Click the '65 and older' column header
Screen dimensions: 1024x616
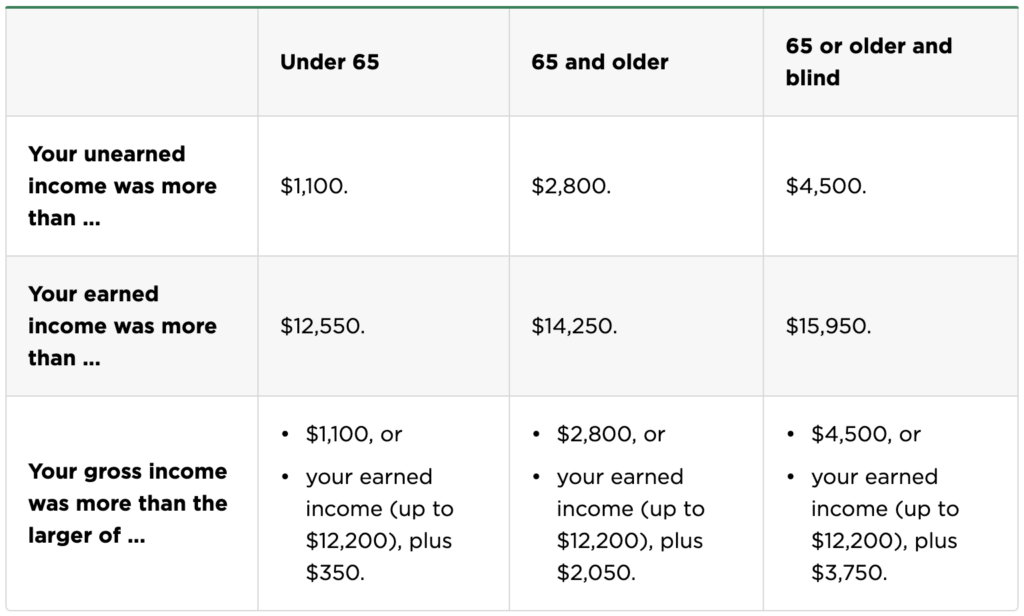(600, 62)
